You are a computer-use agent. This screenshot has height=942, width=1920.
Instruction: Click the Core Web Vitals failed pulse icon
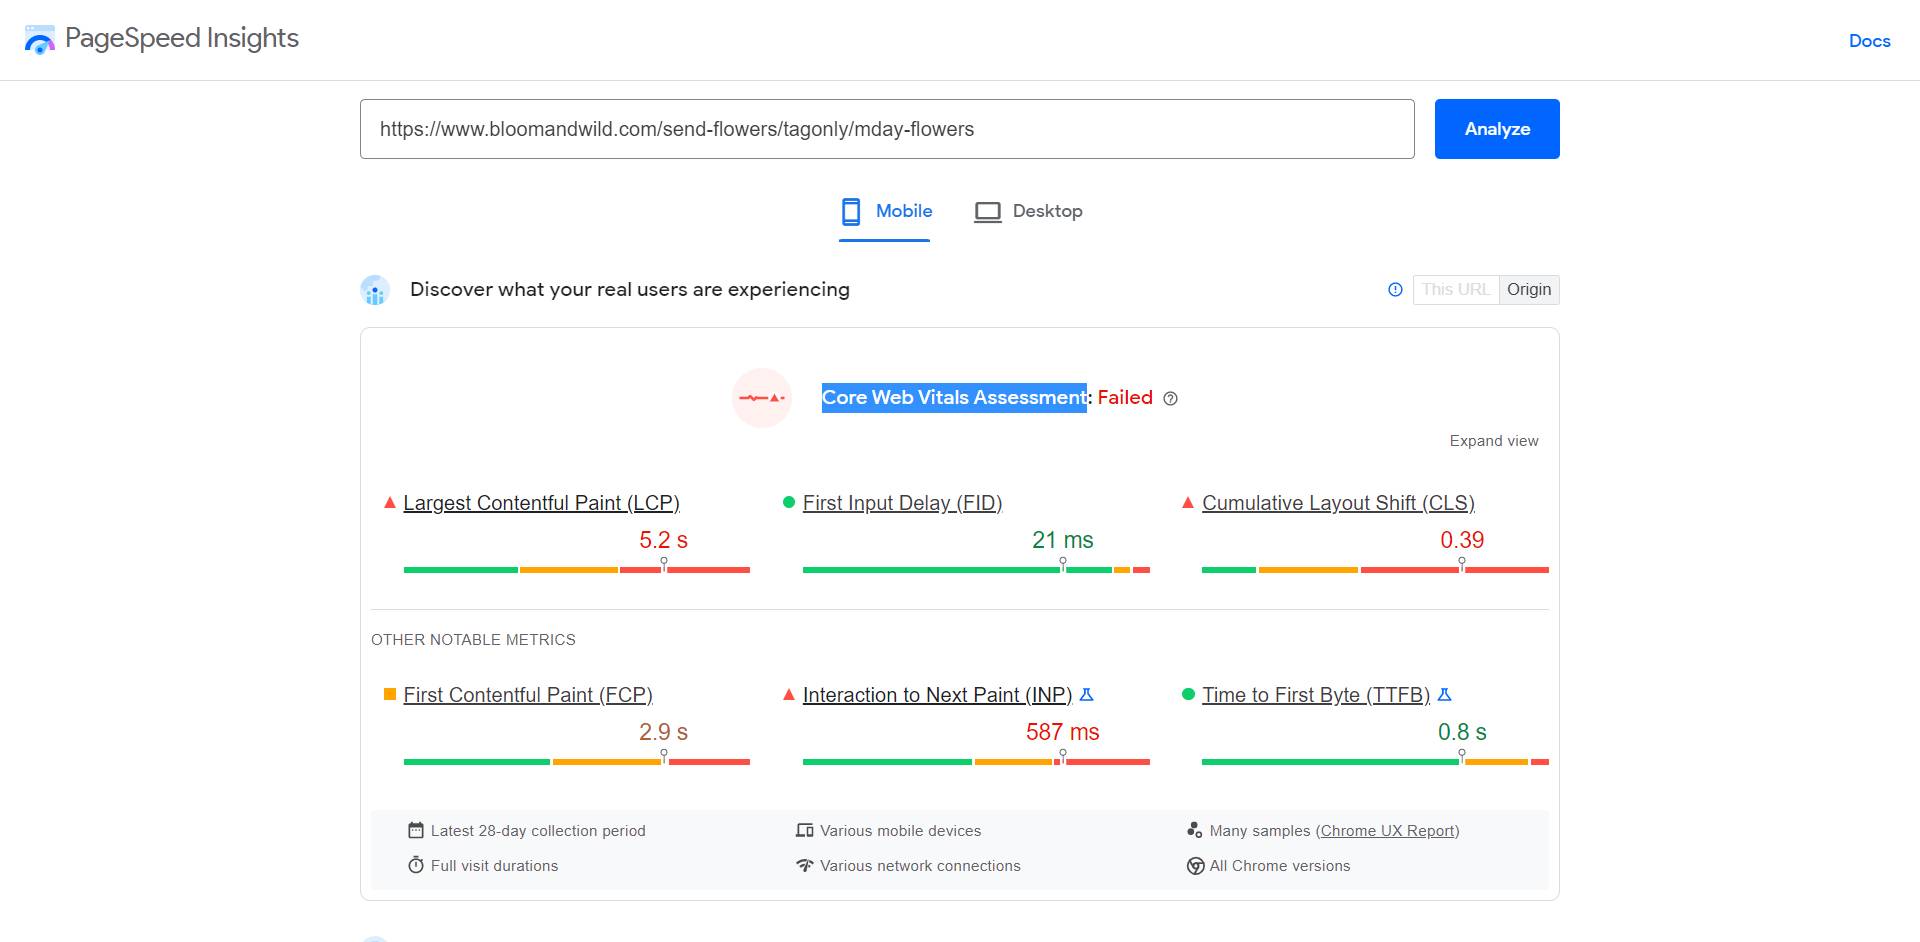pyautogui.click(x=761, y=398)
